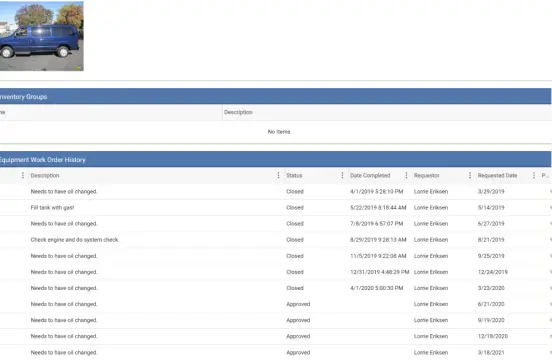Click completed date 8/29/2019 9:28:13 AM
The width and height of the screenshot is (552, 362).
[x=378, y=240]
